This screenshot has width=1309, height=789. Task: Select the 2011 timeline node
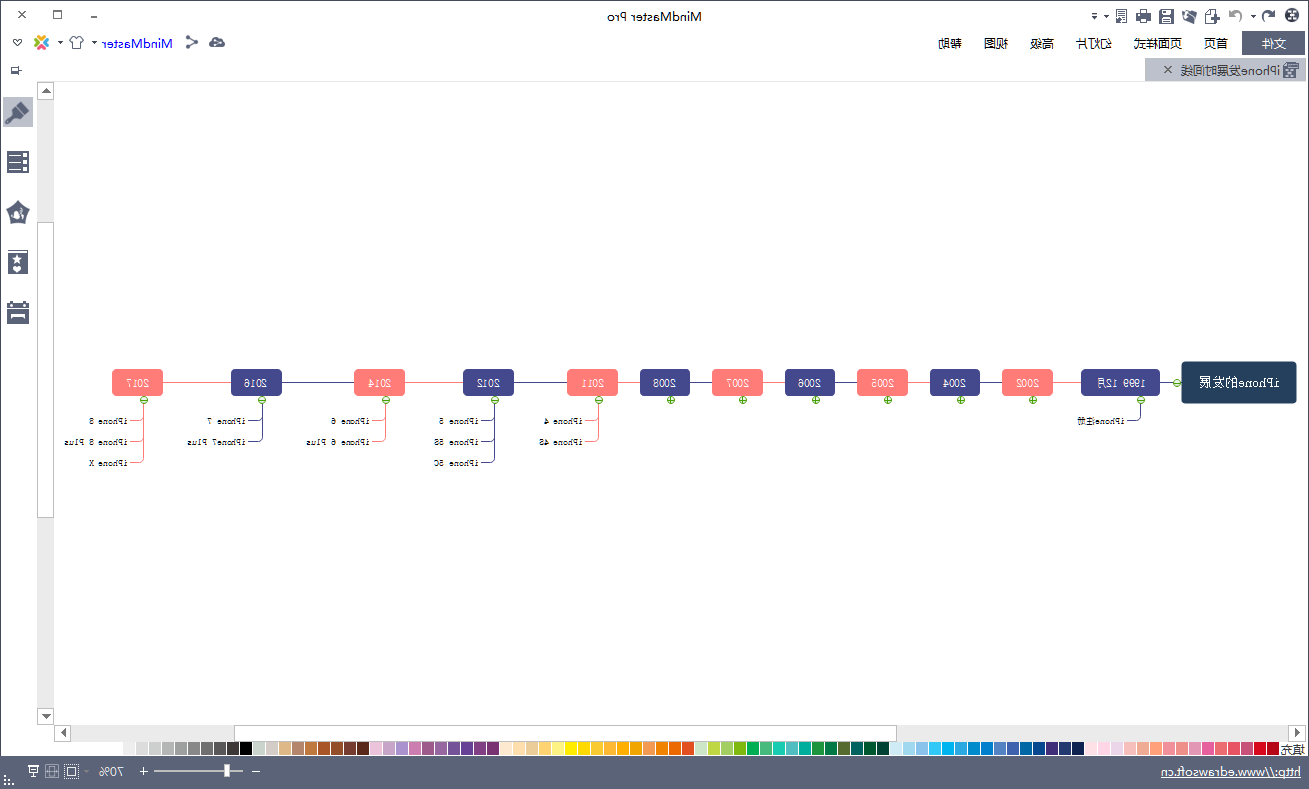click(x=592, y=382)
